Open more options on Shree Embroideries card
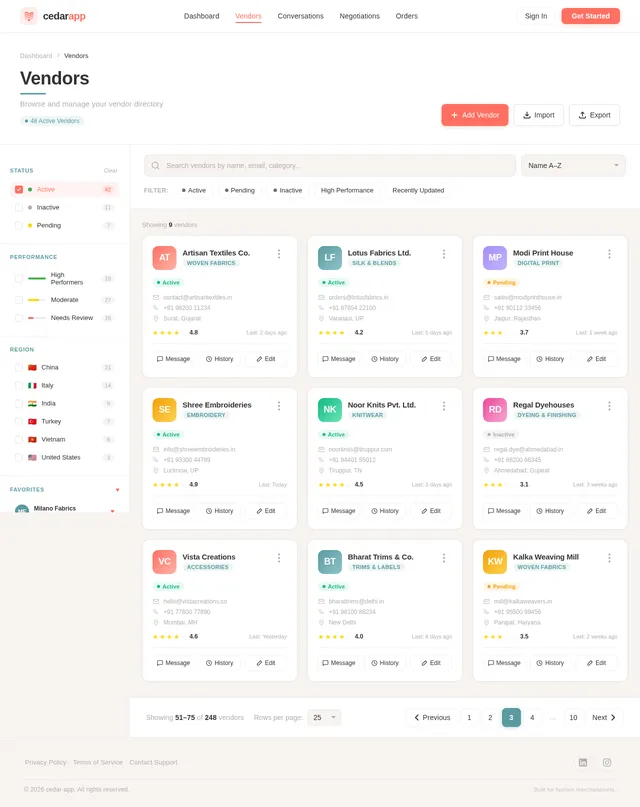Viewport: 640px width, 807px height. [x=279, y=406]
